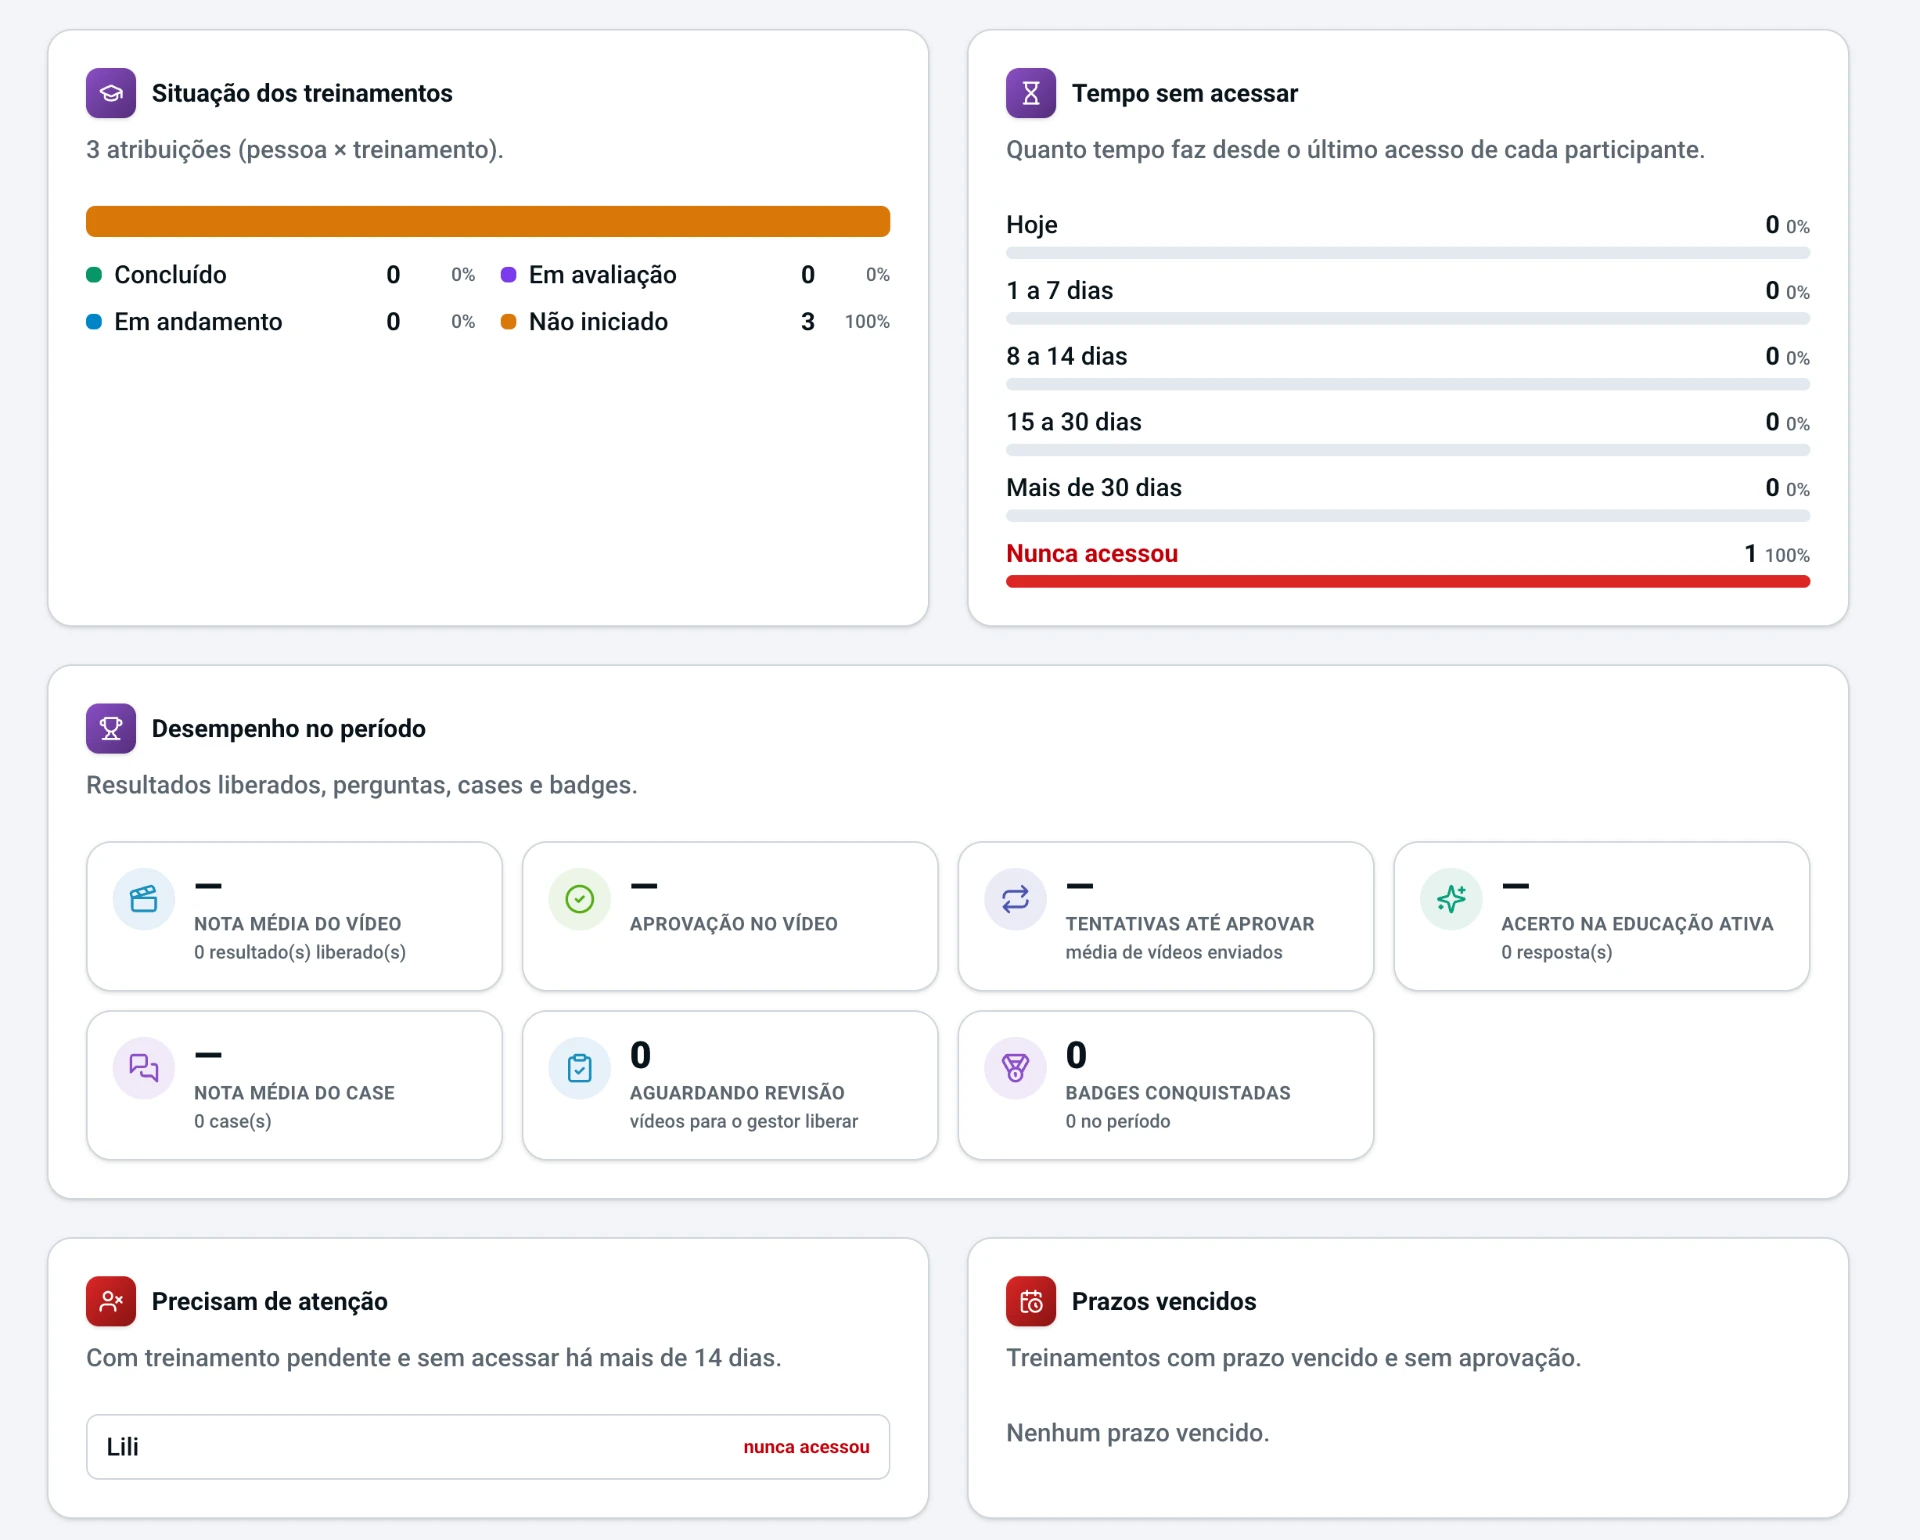
Task: Open the Aguardando revisão card
Action: pyautogui.click(x=730, y=1085)
